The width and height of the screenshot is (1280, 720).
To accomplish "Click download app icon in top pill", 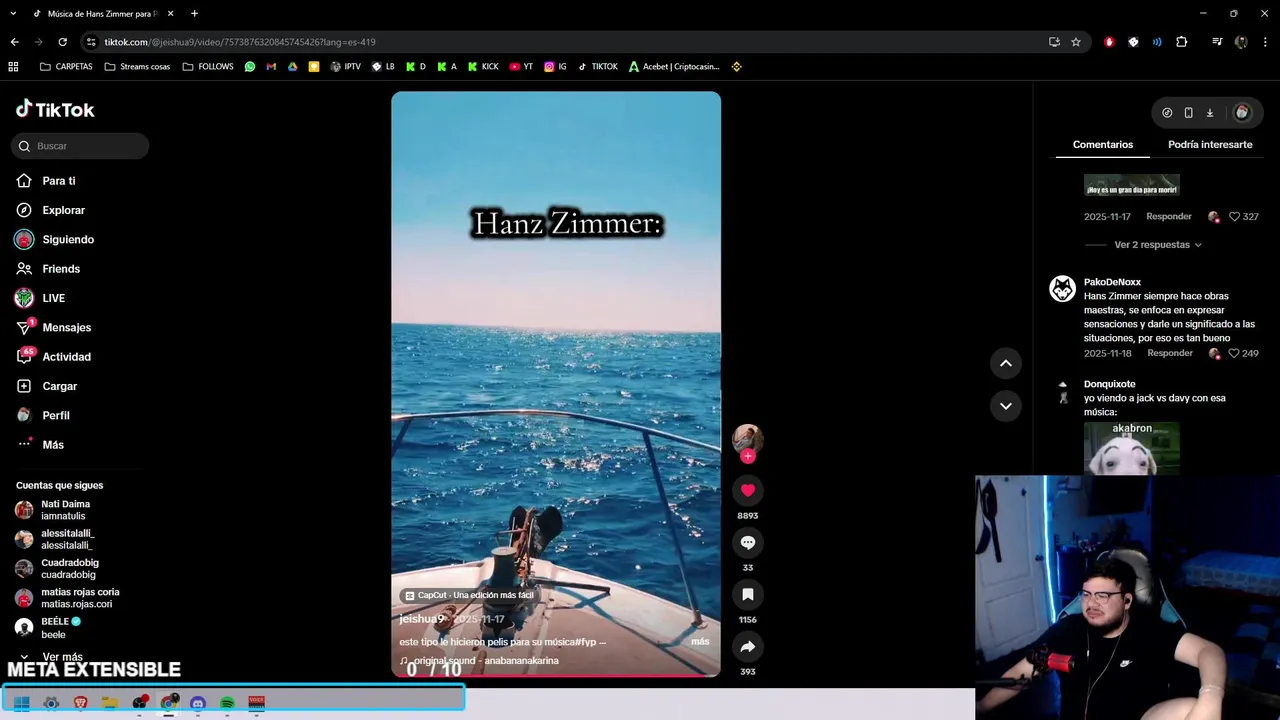I will pyautogui.click(x=1209, y=113).
